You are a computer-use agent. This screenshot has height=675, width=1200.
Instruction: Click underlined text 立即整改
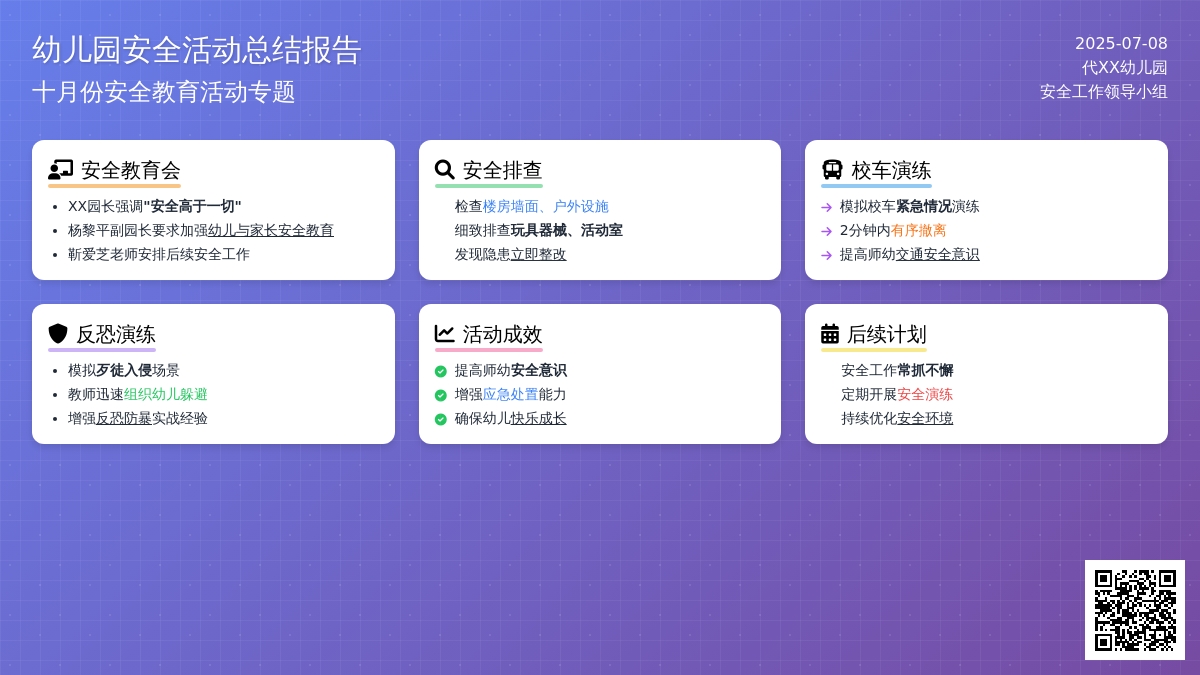[x=539, y=254]
